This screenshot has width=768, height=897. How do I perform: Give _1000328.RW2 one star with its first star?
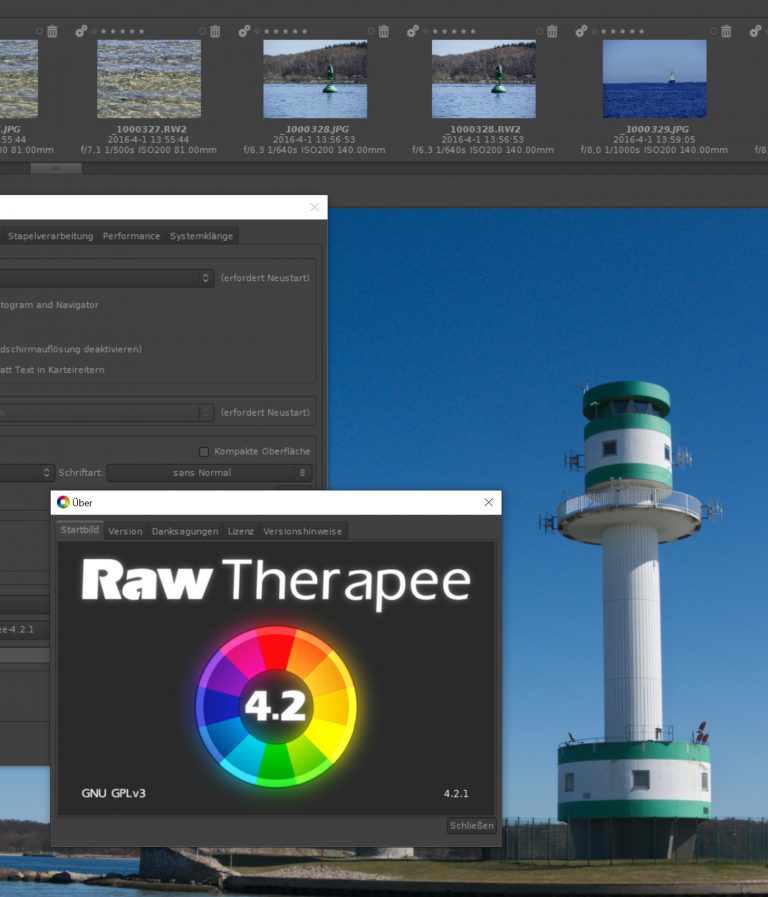435,31
